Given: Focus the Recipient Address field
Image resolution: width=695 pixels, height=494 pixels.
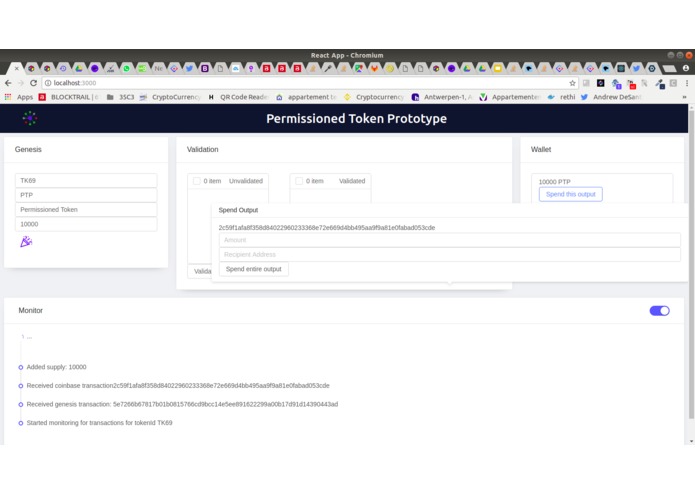Looking at the screenshot, I should 449,254.
